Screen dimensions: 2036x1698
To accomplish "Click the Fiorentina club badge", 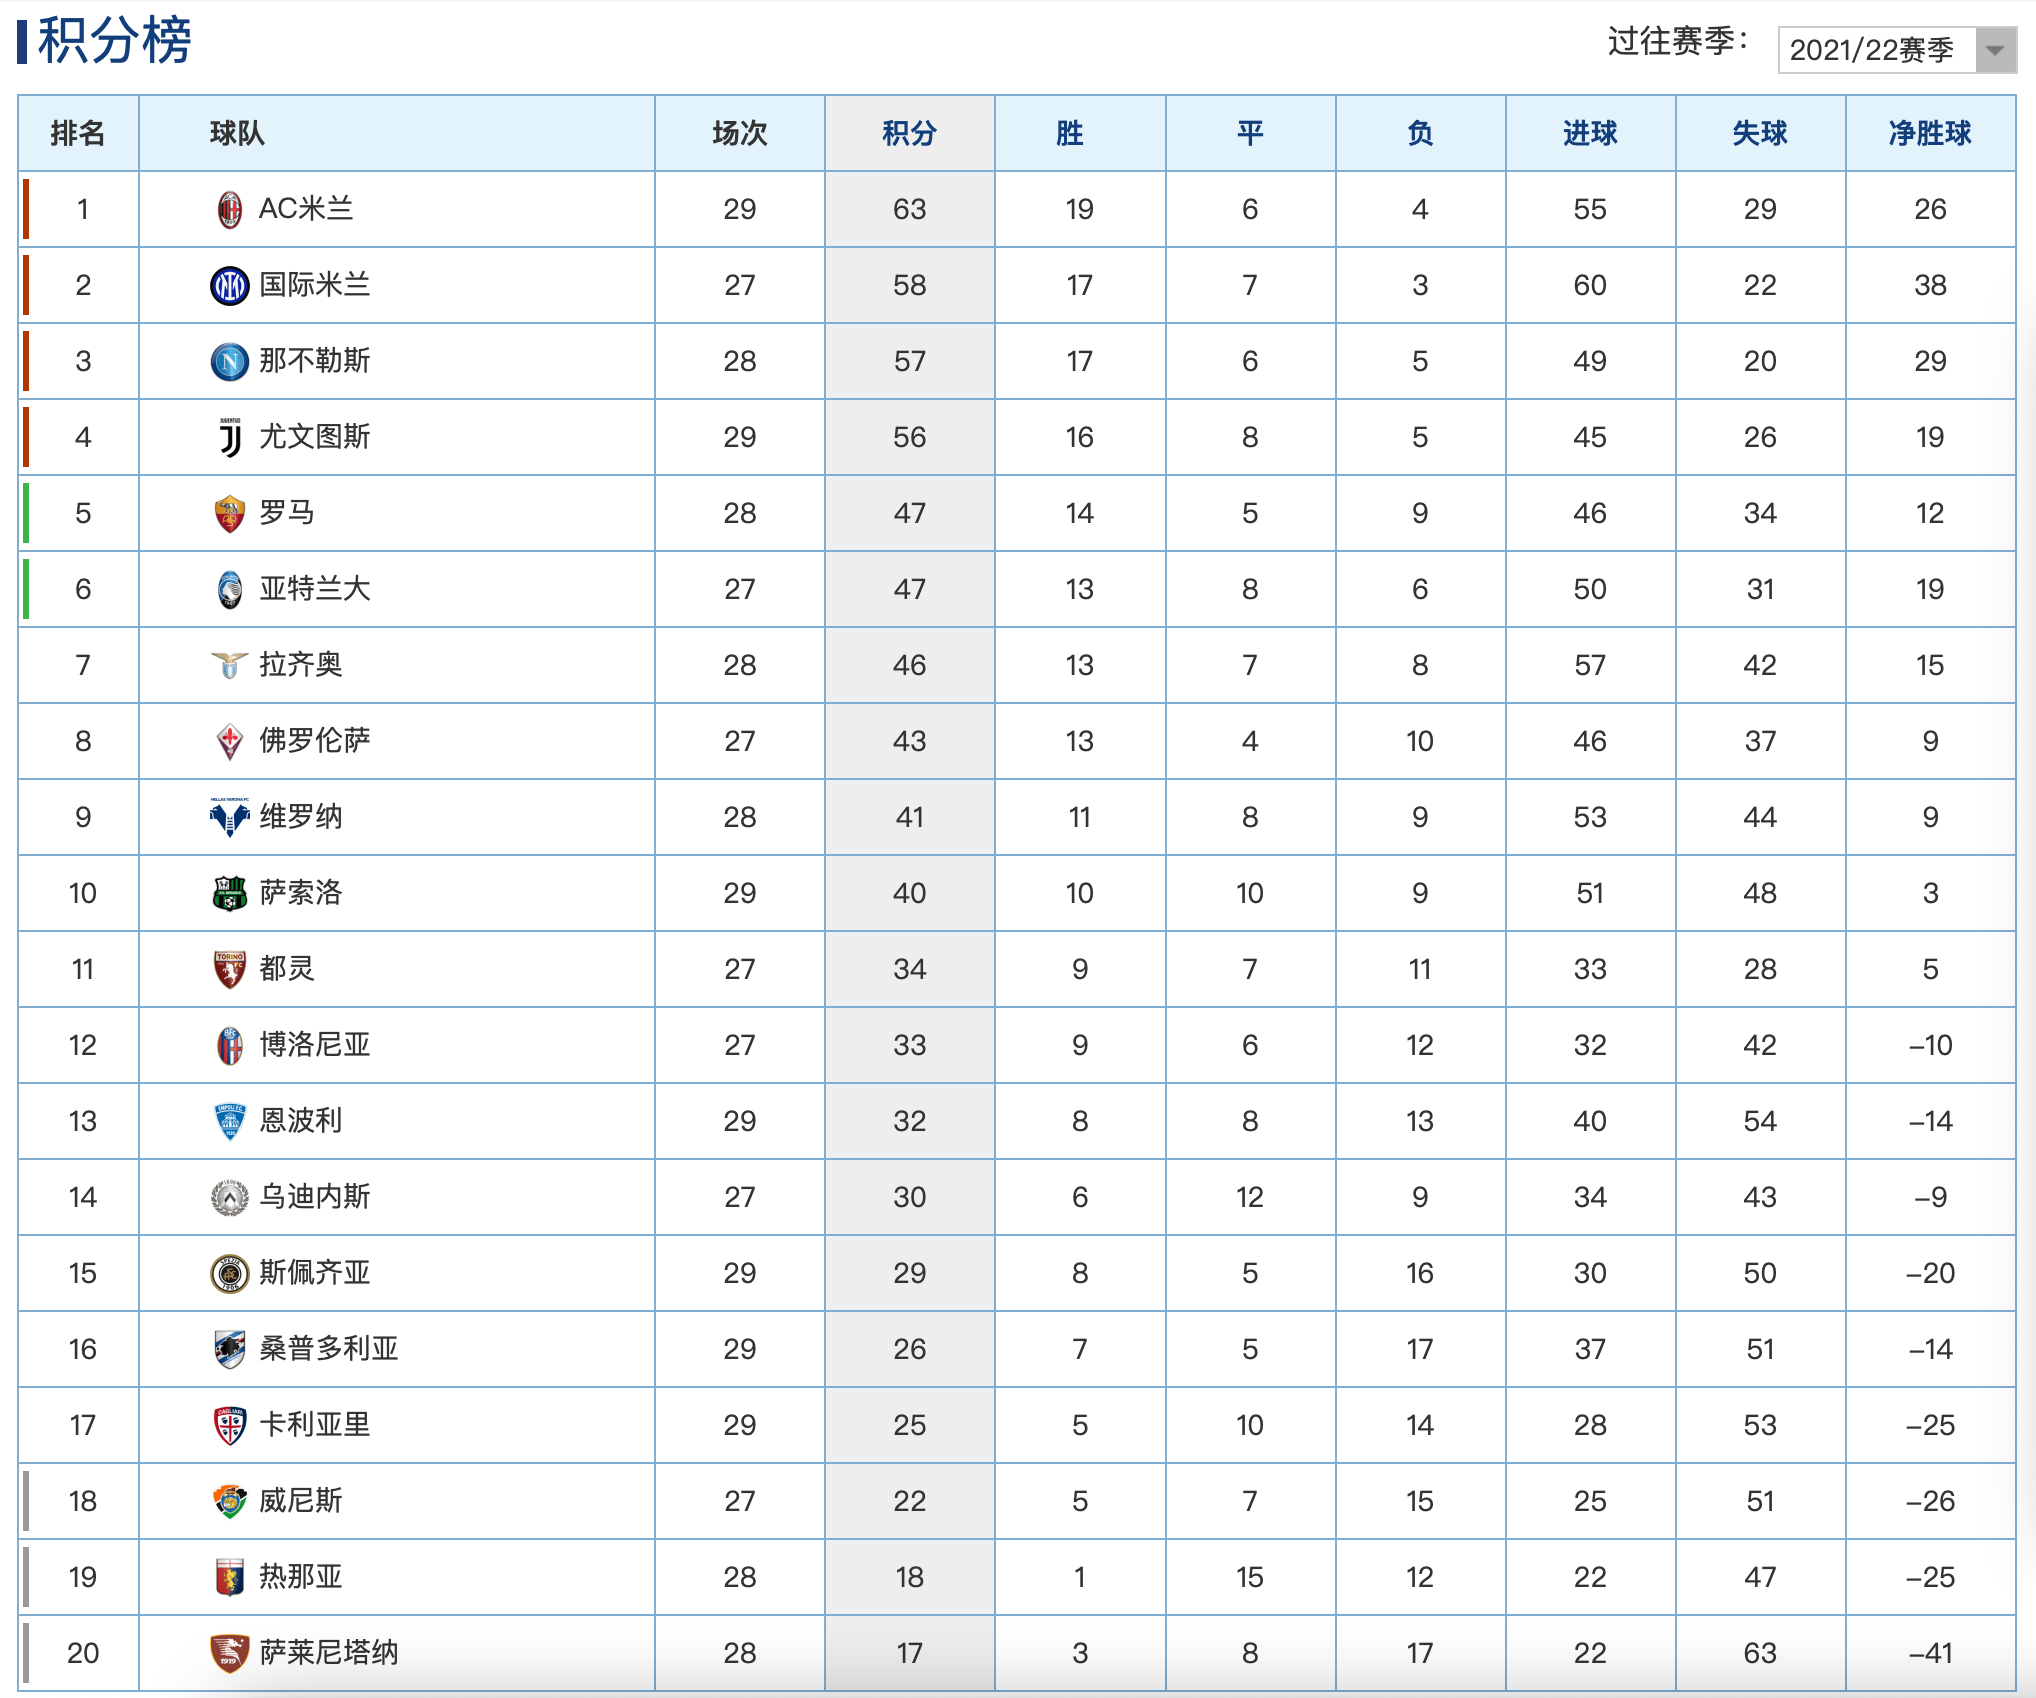I will 230,742.
